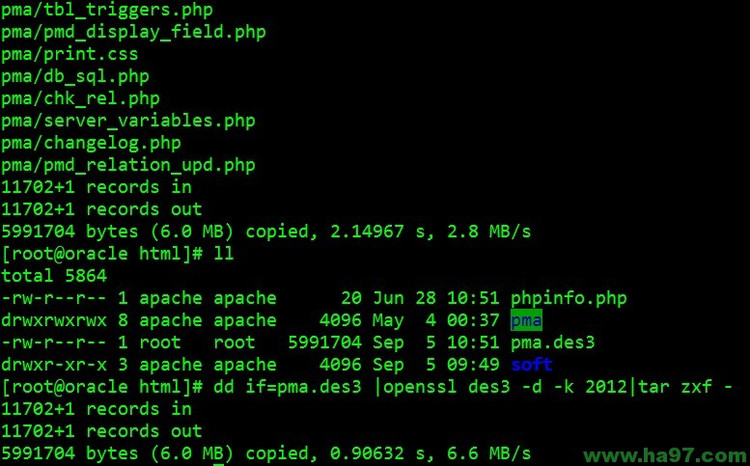
Task: Click the blue soft directory name
Action: click(x=531, y=364)
